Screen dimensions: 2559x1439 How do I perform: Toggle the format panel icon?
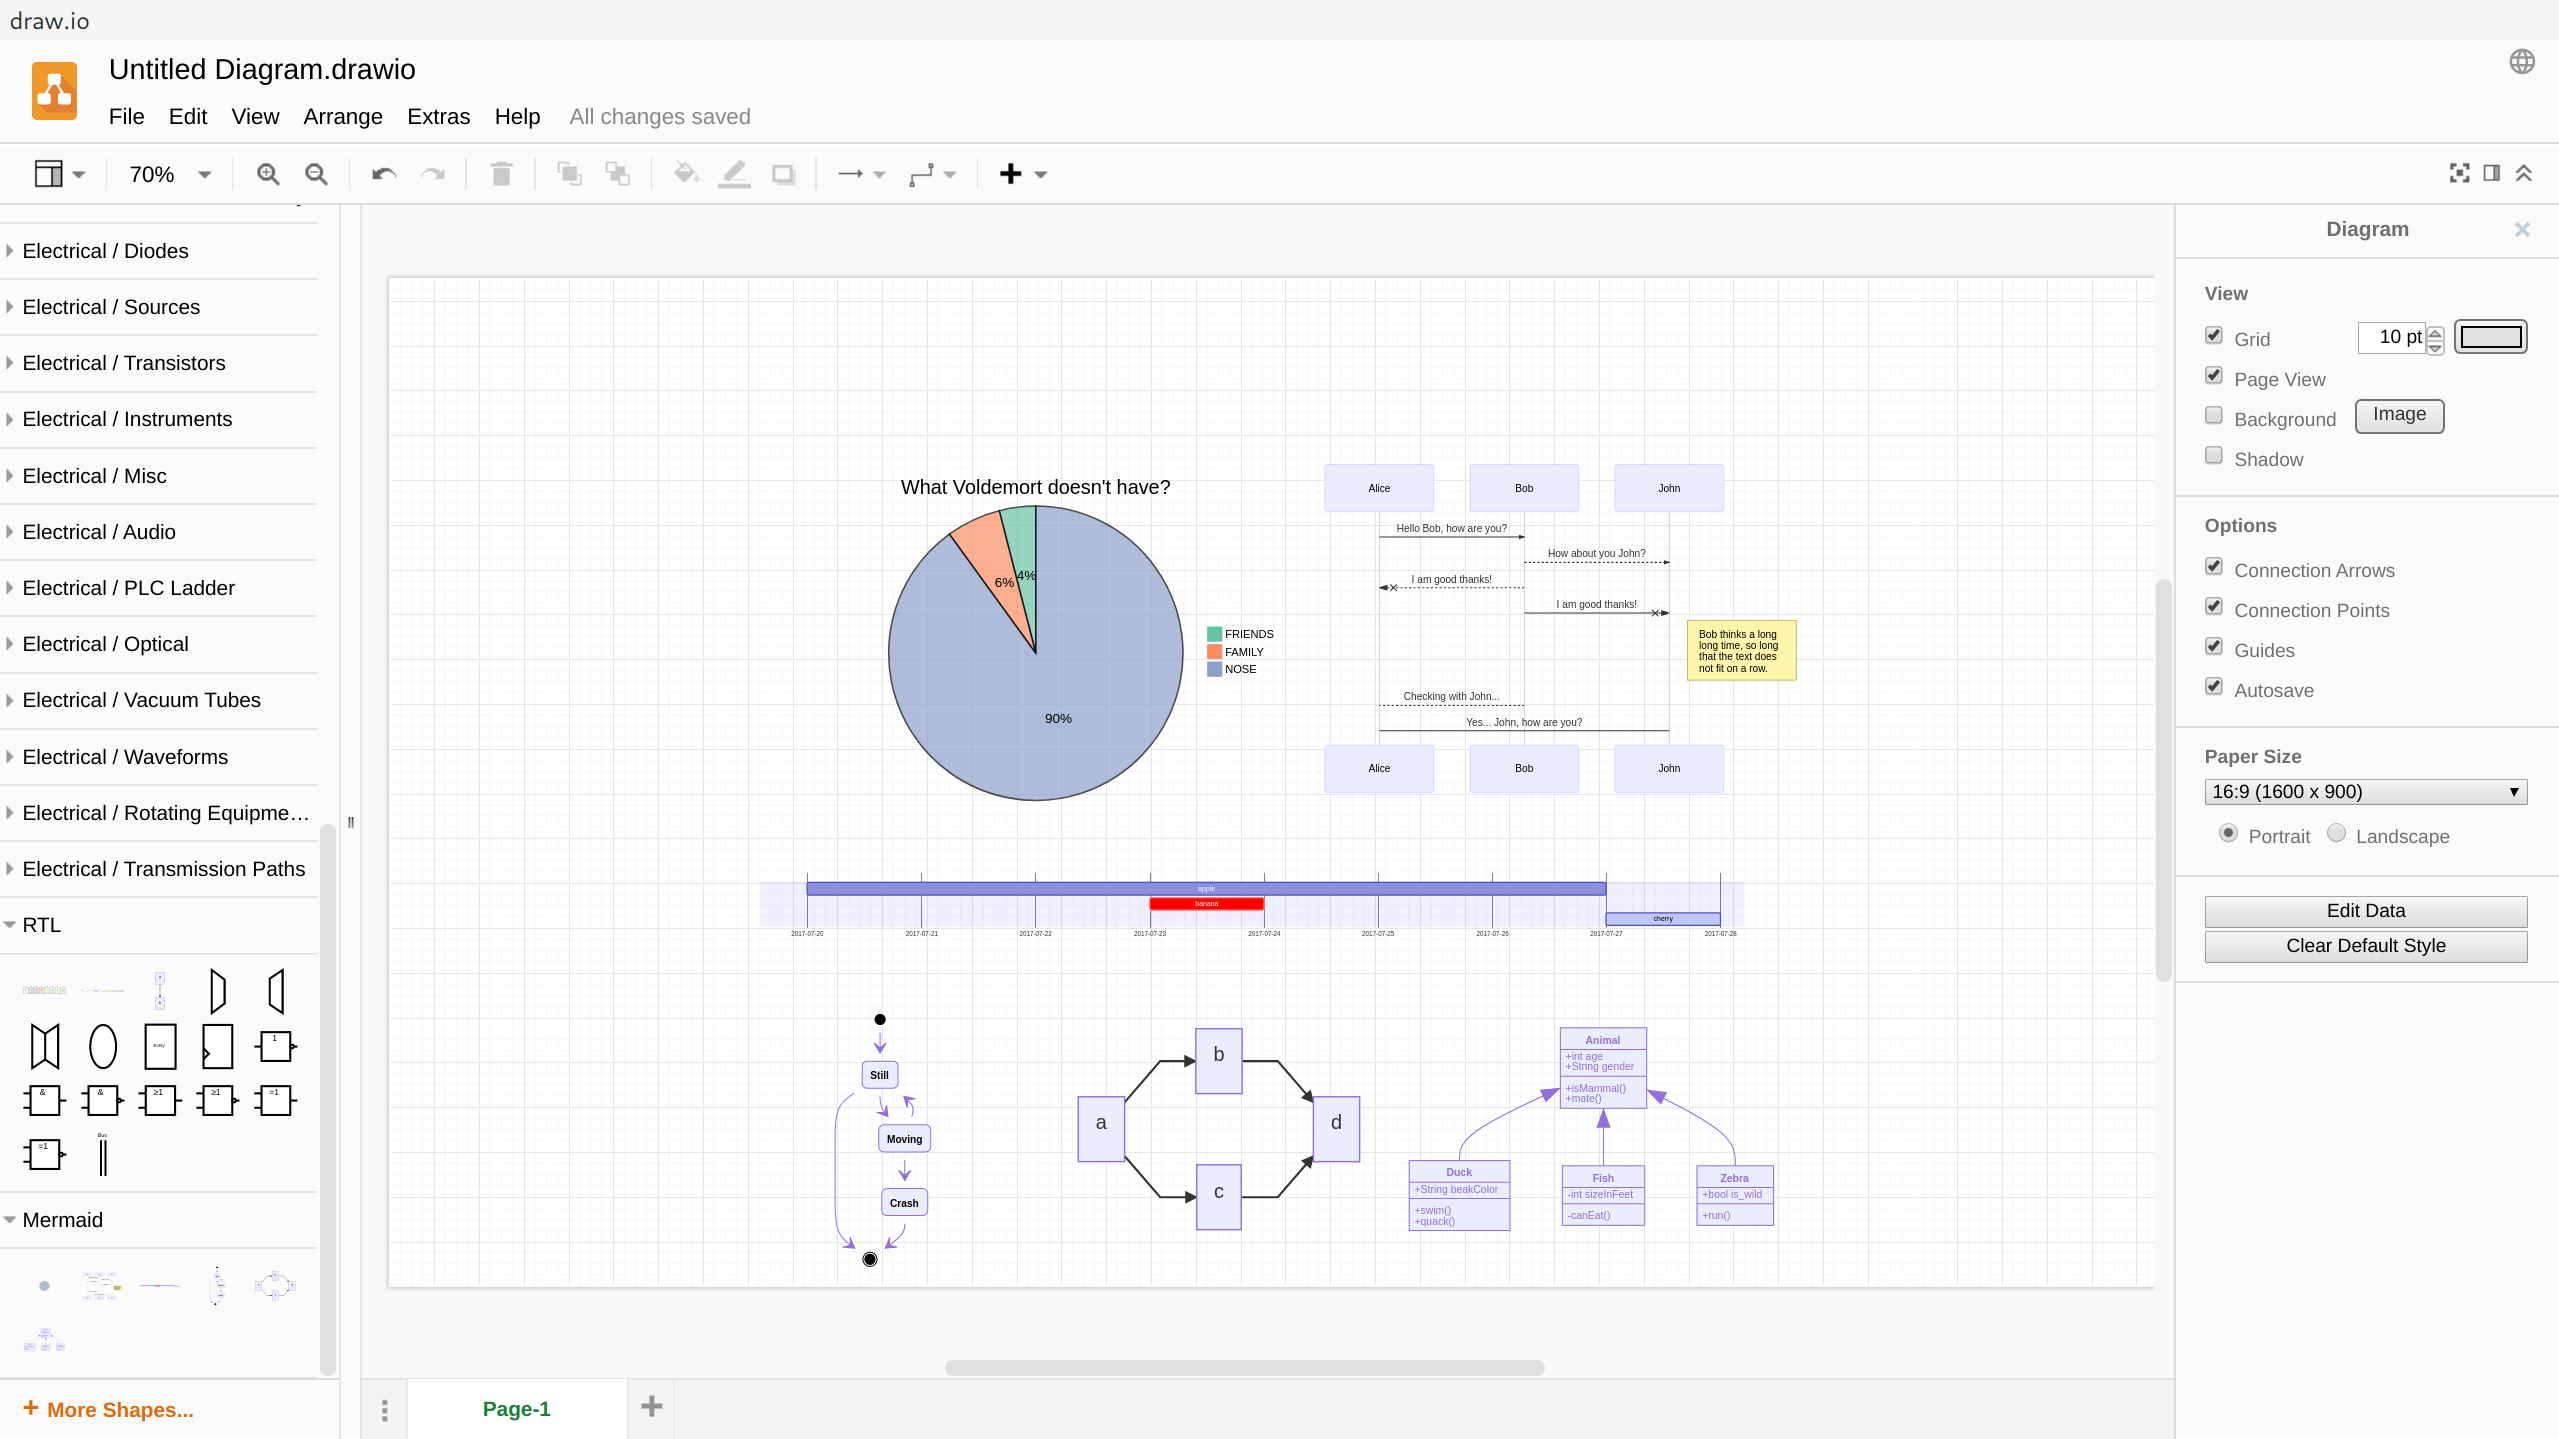[x=2491, y=173]
